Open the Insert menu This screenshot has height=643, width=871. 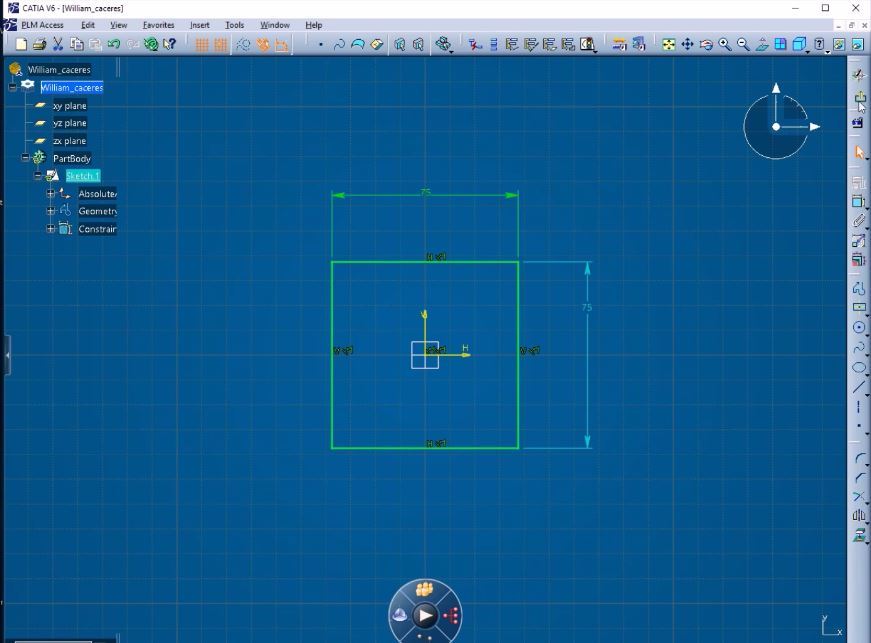[199, 25]
